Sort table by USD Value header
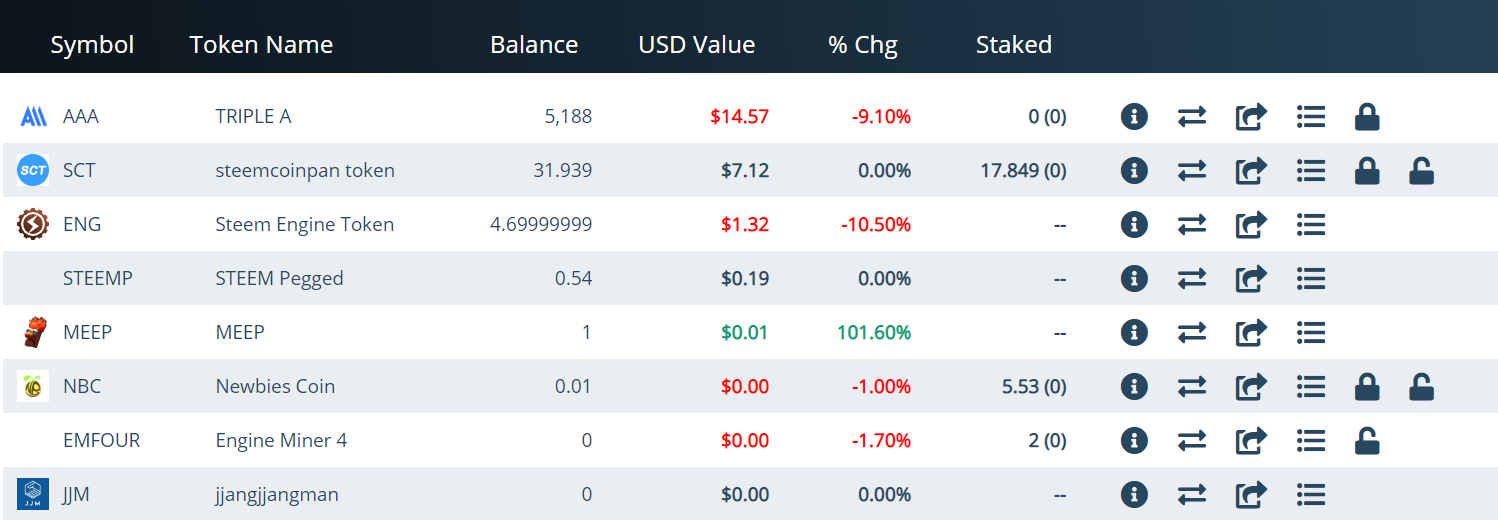Screen dimensions: 1498x520 [697, 45]
